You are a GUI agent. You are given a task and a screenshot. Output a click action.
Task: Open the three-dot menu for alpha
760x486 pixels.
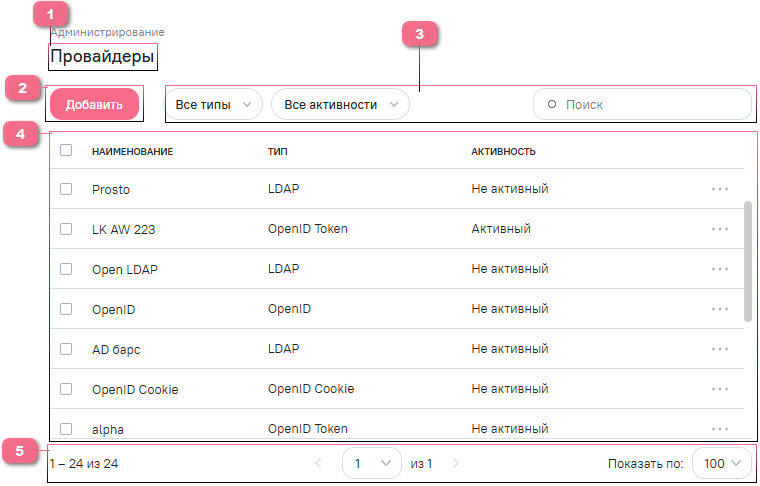click(x=720, y=429)
